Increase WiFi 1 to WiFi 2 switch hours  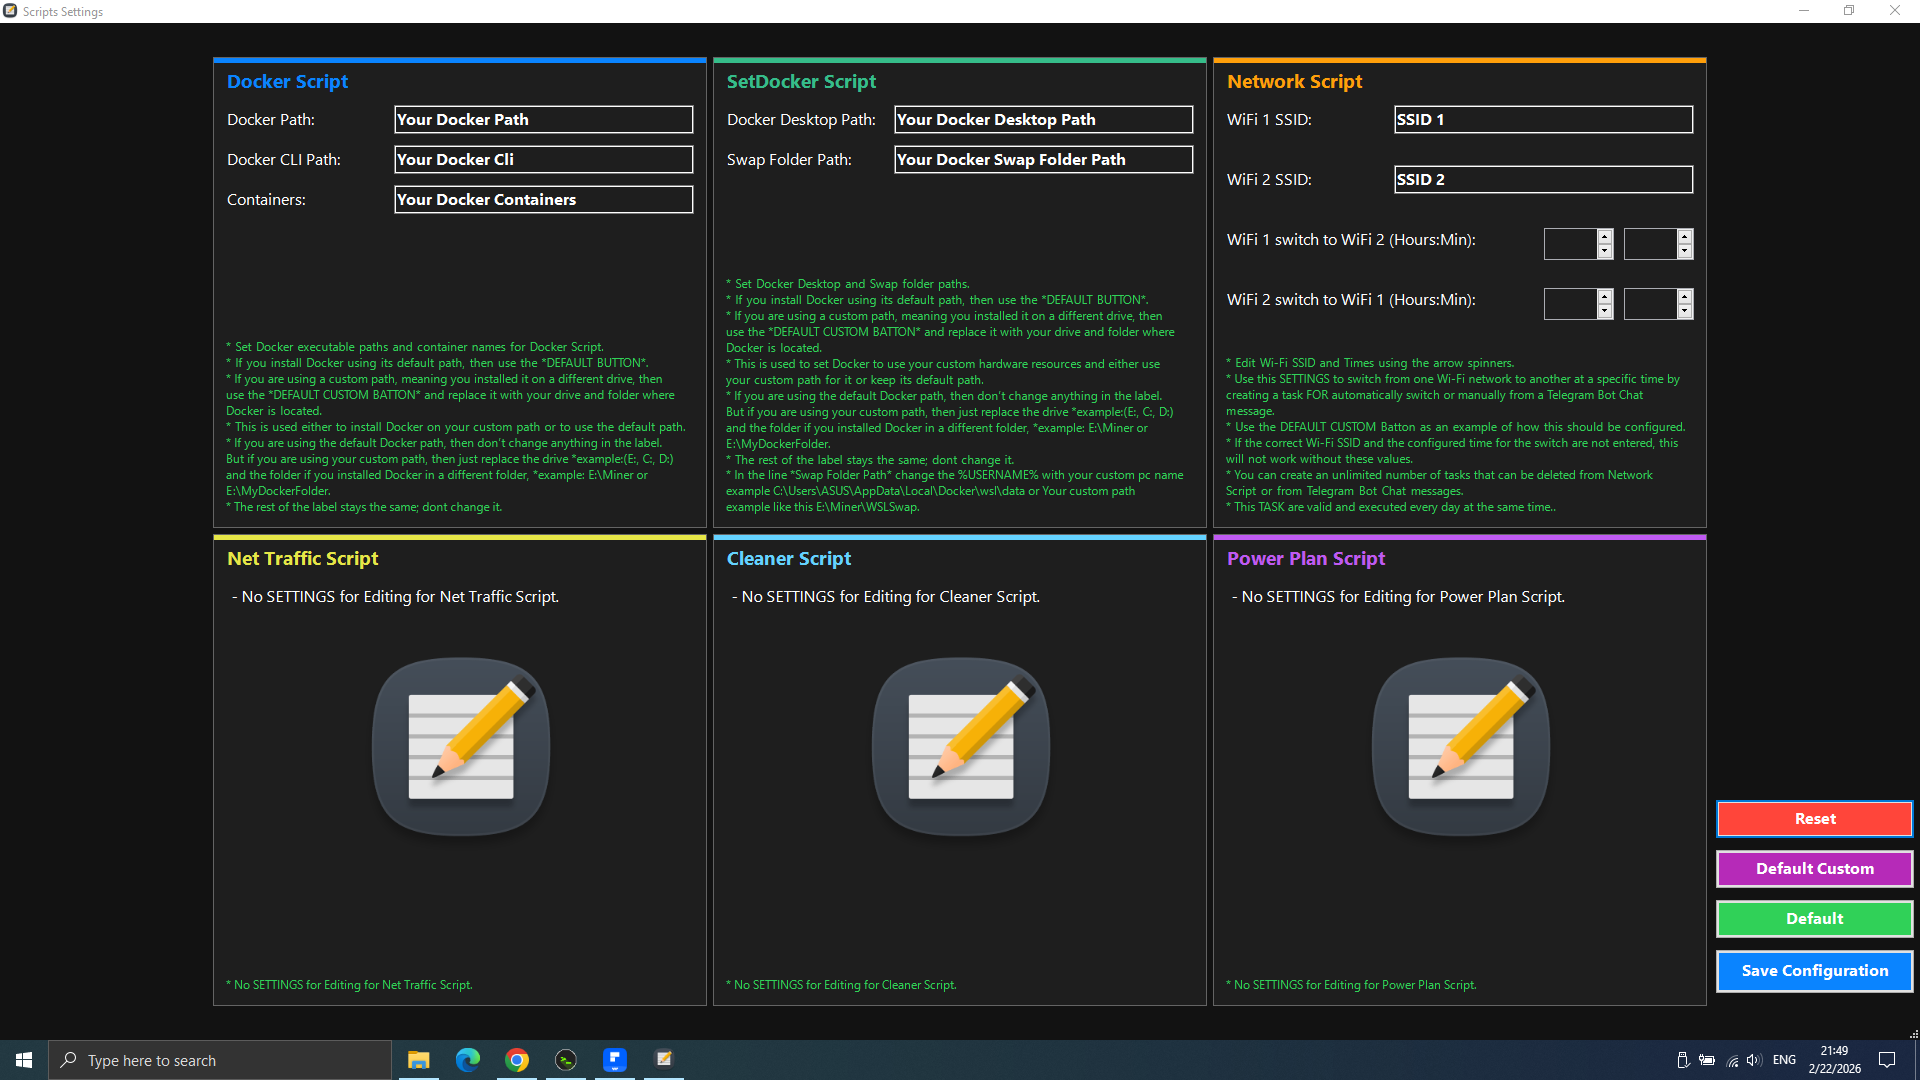[1605, 237]
